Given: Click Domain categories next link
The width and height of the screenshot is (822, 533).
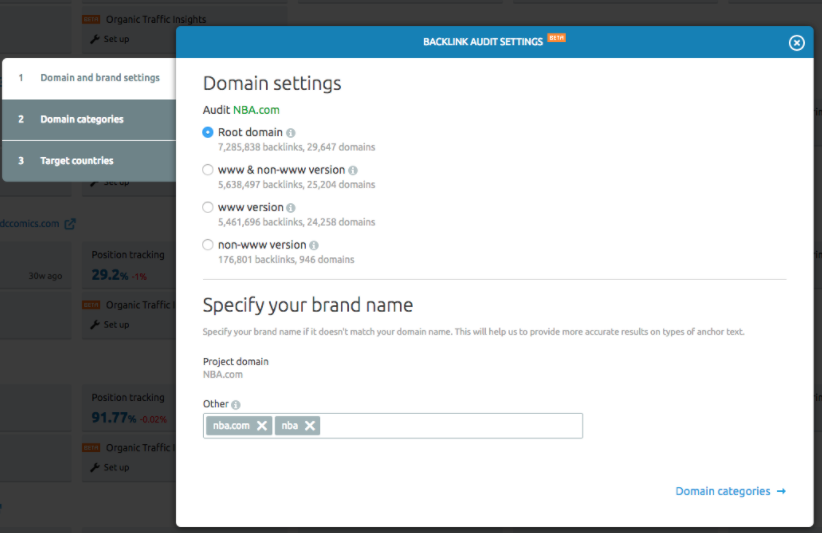Looking at the screenshot, I should tap(730, 491).
